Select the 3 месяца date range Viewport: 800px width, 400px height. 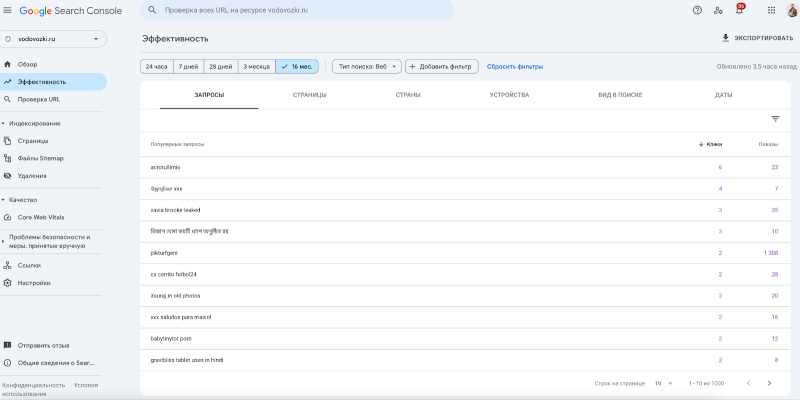click(256, 66)
